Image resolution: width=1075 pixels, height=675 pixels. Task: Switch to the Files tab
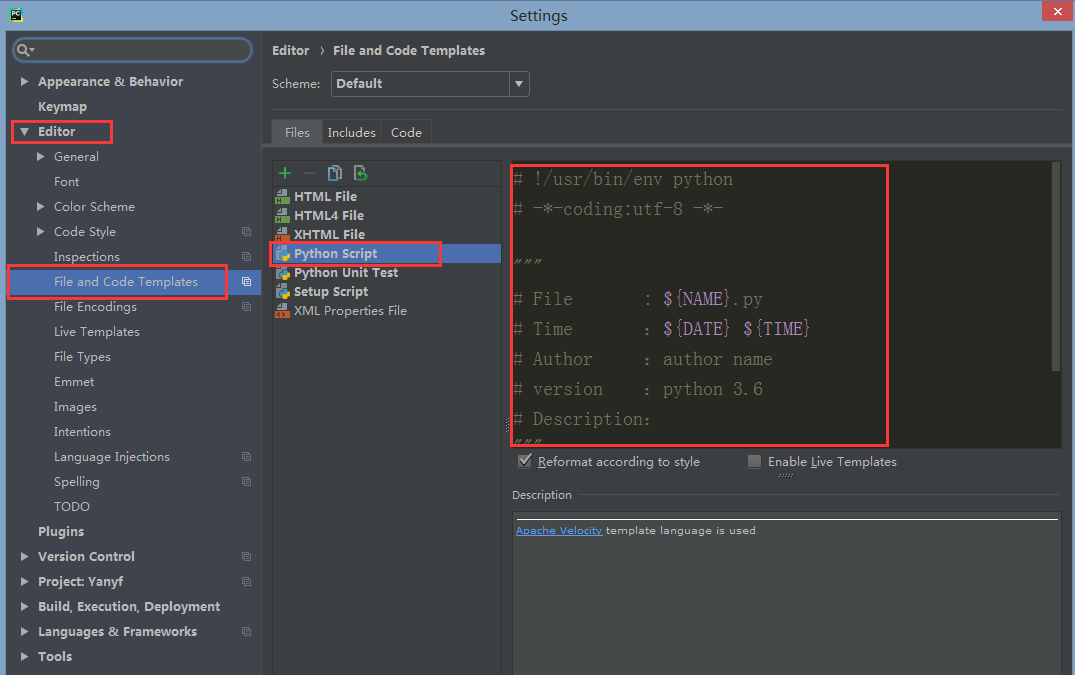tap(297, 132)
